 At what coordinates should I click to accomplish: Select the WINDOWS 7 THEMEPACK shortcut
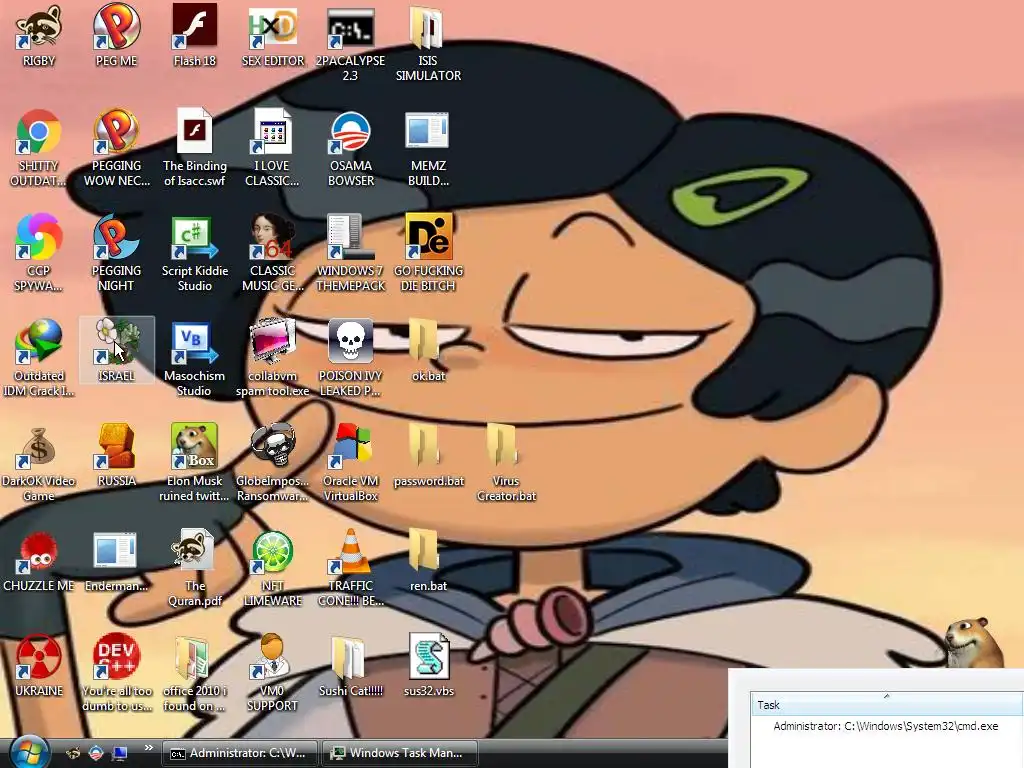coord(351,236)
